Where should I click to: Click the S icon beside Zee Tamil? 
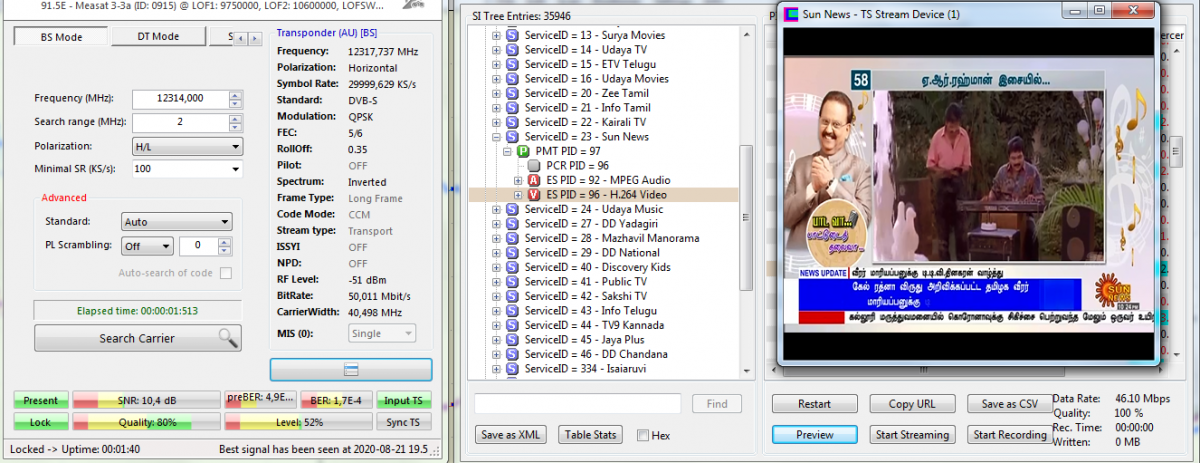(x=513, y=93)
